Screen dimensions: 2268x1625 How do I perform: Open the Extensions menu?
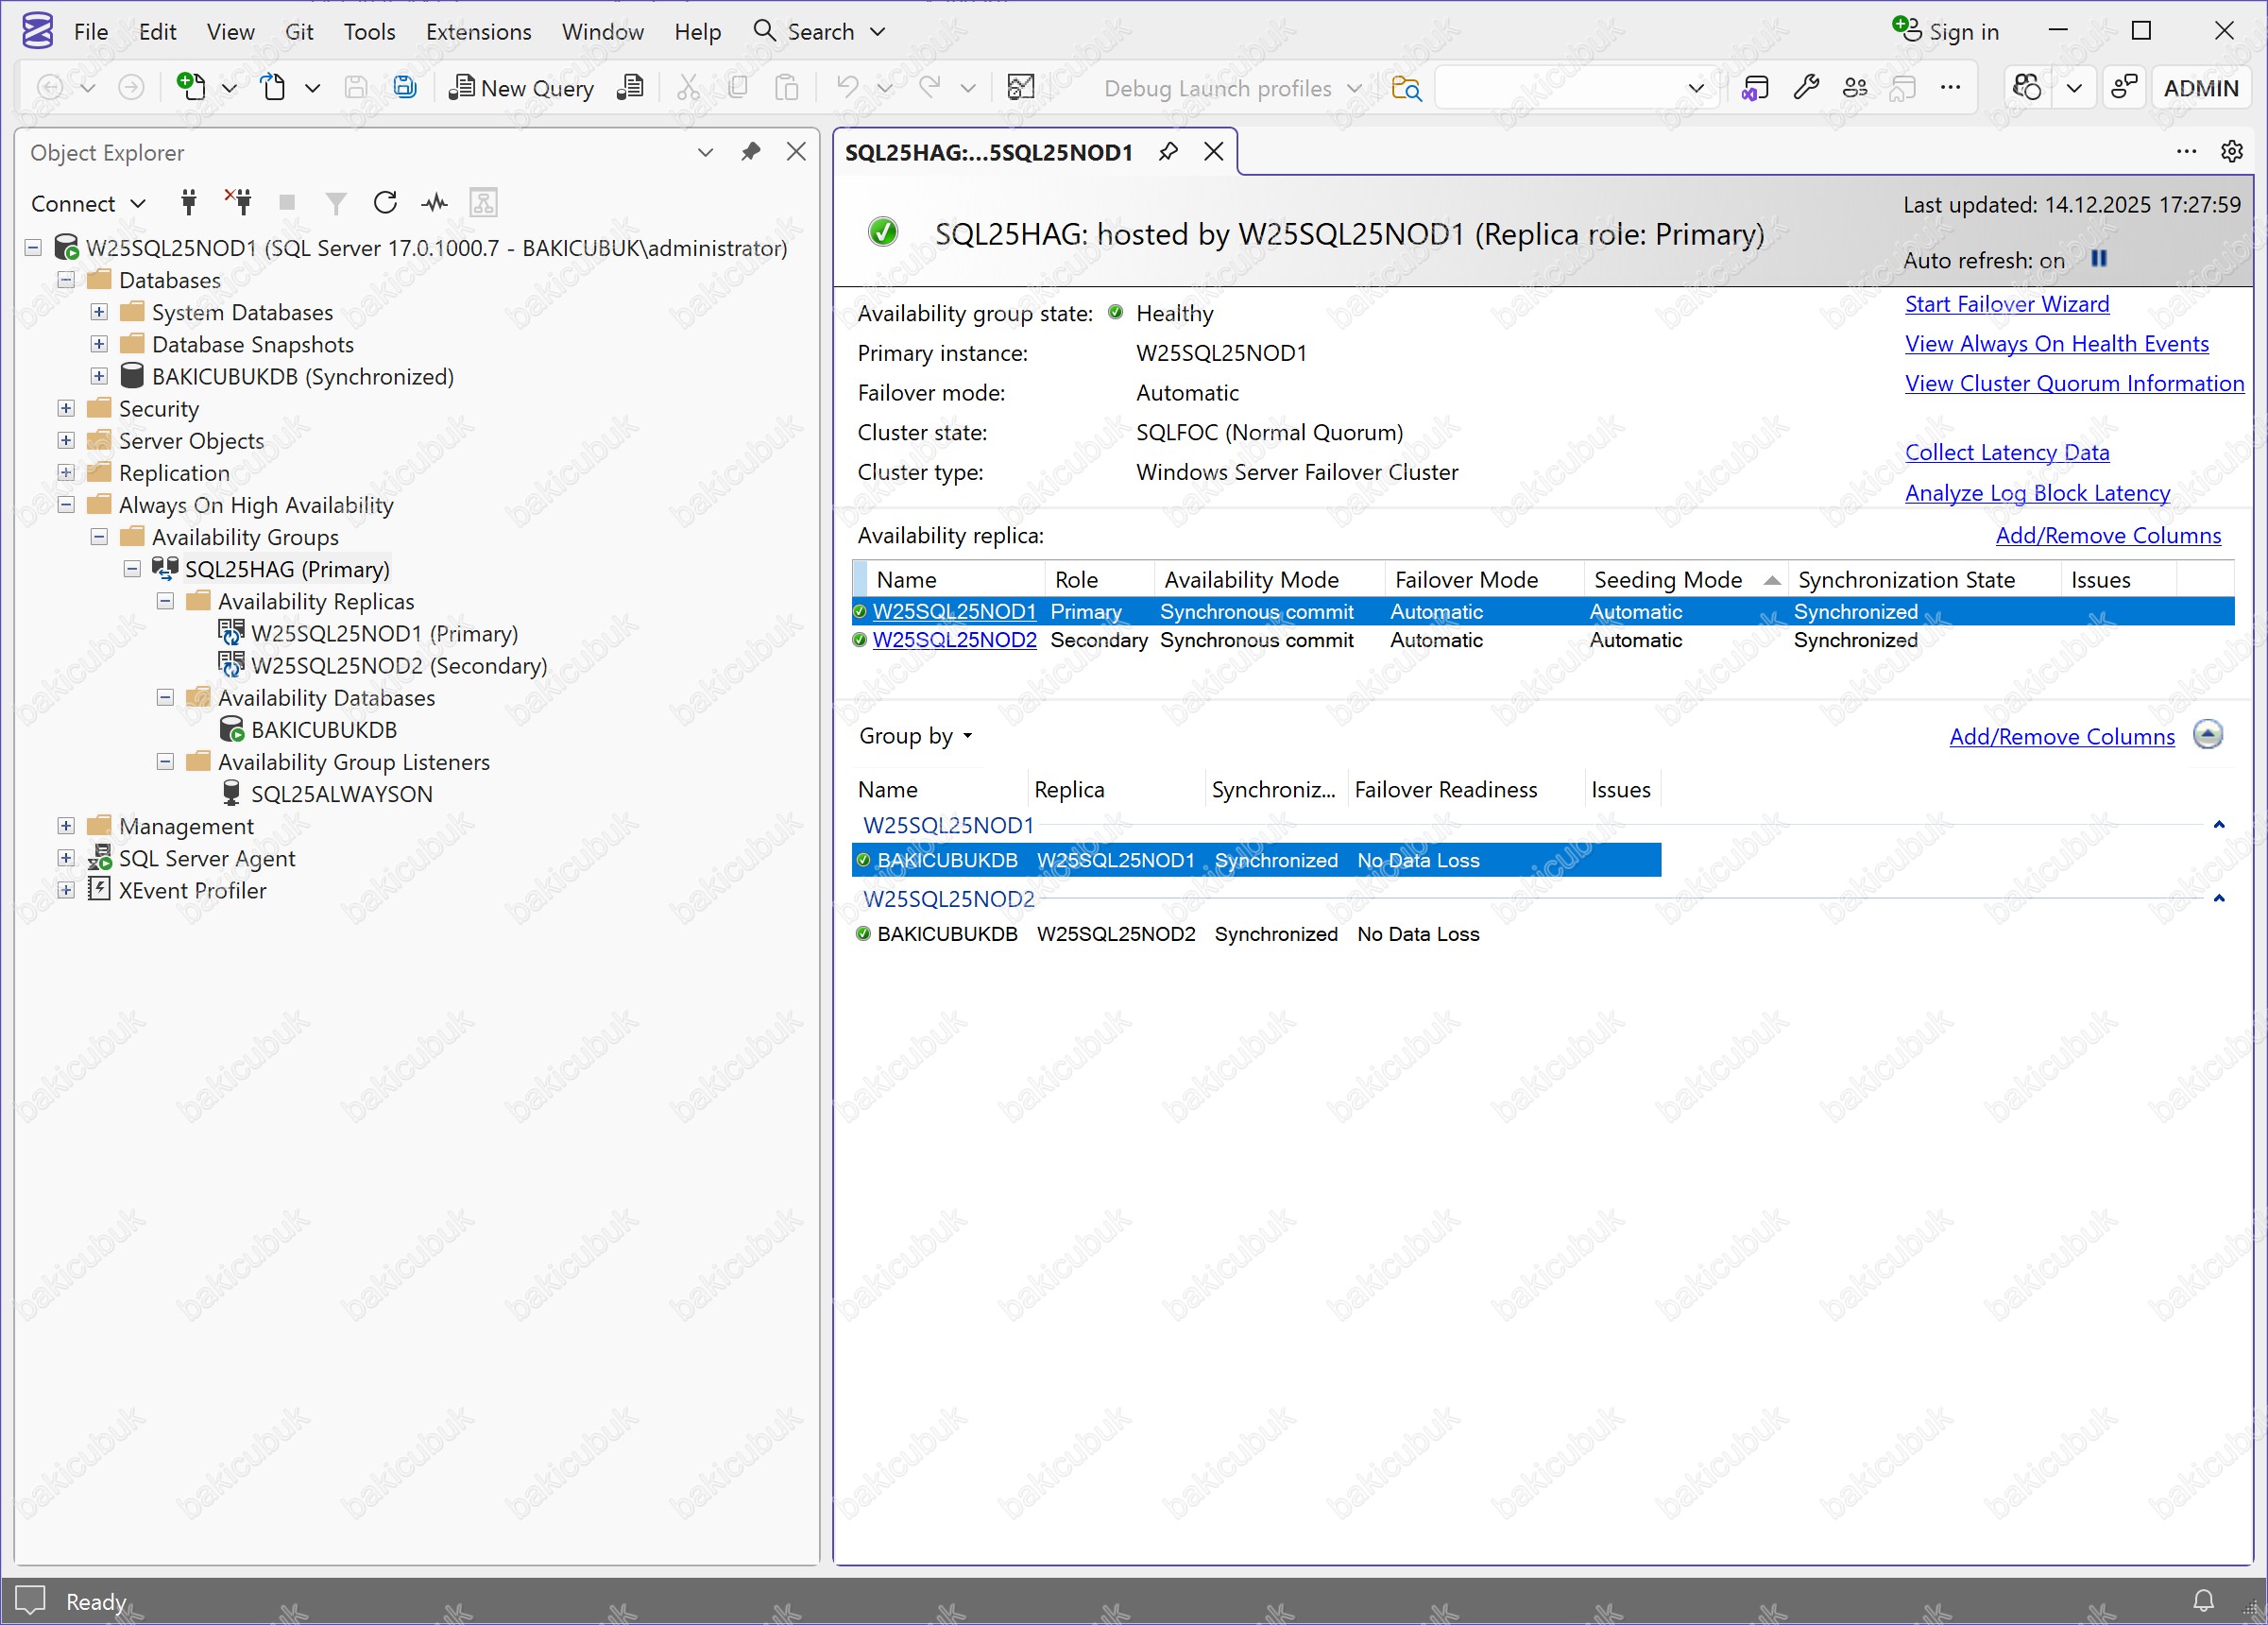(478, 32)
